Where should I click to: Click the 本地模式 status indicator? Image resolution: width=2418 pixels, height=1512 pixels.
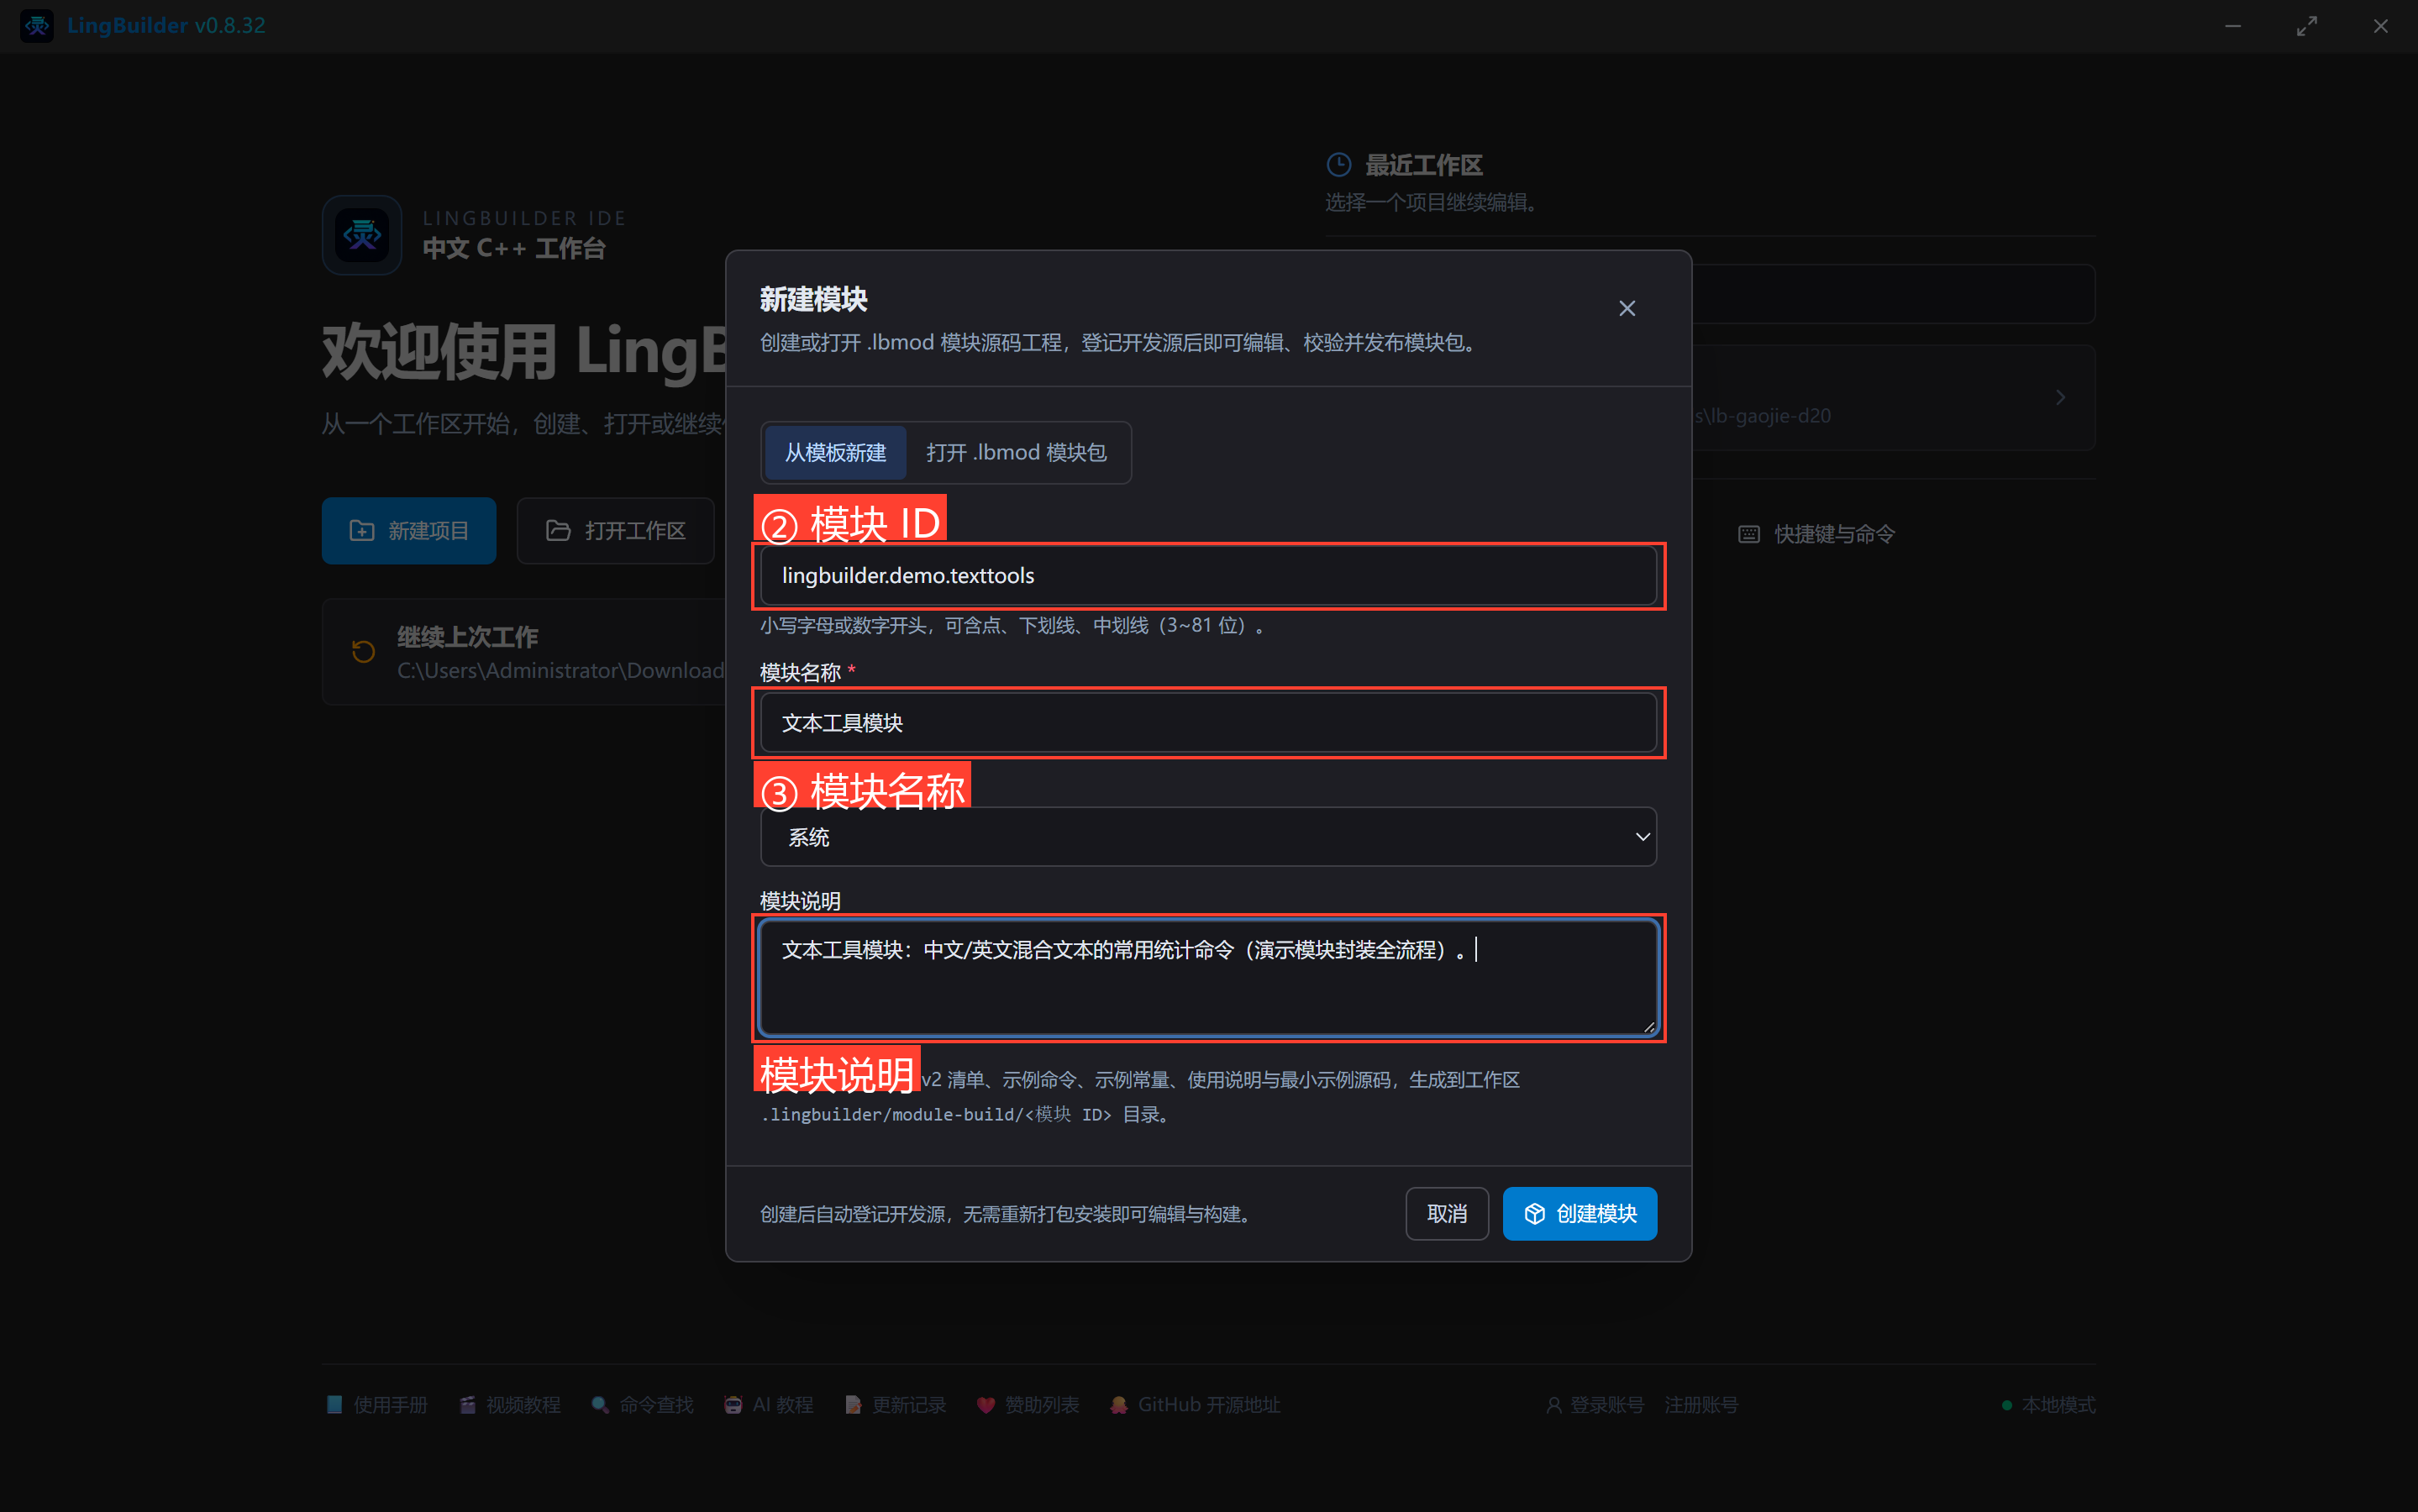click(2048, 1404)
